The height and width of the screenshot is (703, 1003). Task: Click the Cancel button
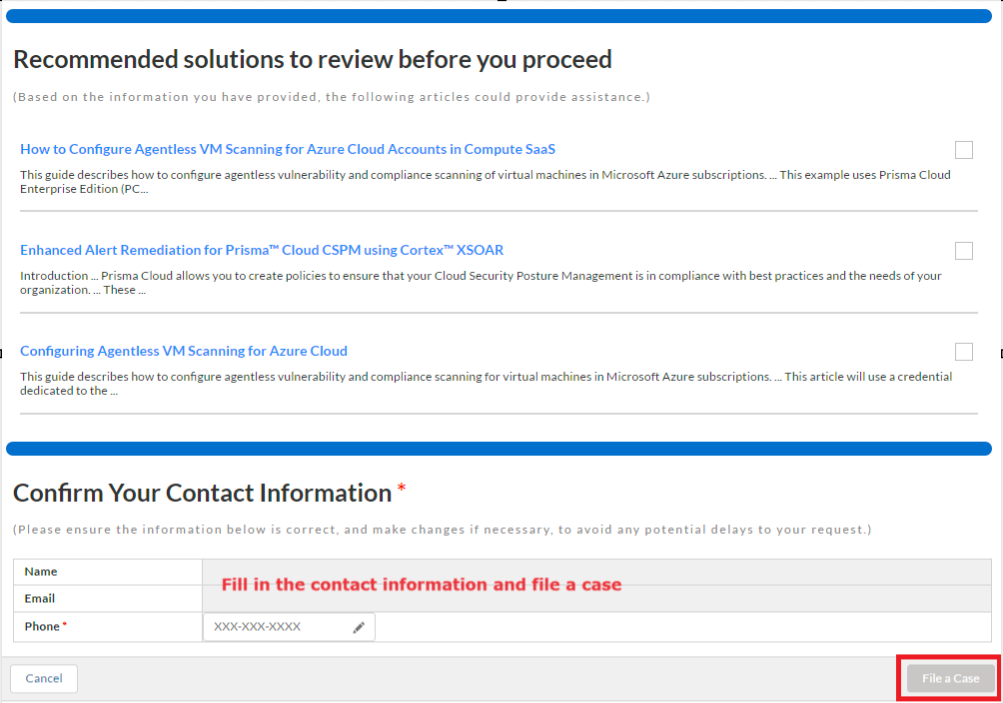tap(44, 678)
